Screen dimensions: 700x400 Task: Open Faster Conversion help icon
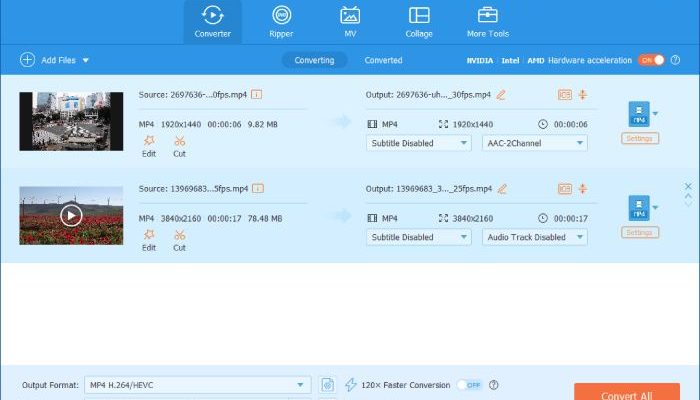coord(494,385)
